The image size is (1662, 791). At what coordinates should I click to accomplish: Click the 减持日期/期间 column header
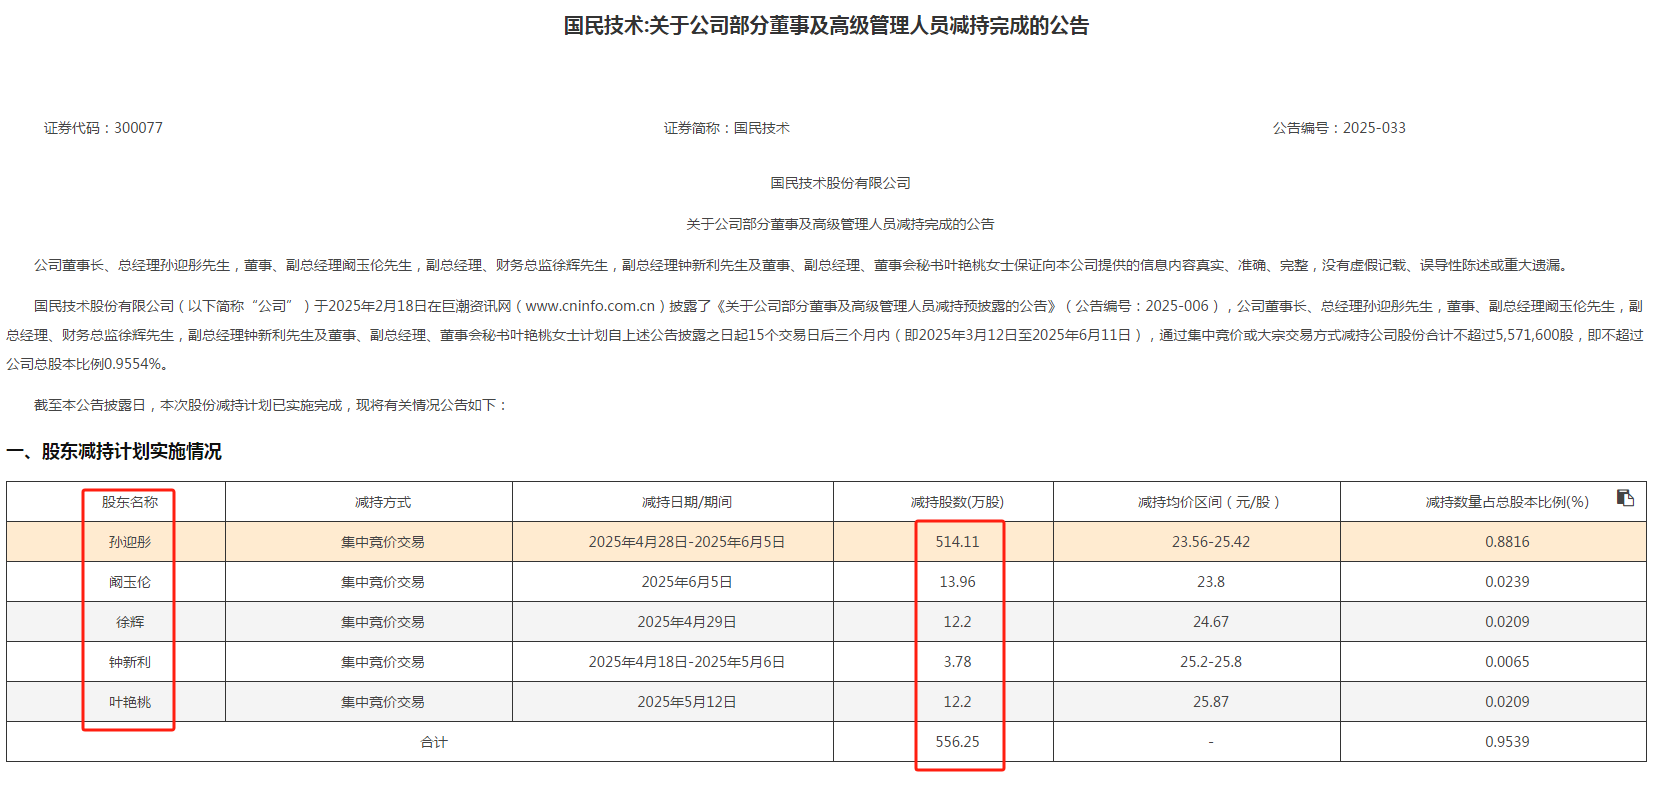pos(687,502)
